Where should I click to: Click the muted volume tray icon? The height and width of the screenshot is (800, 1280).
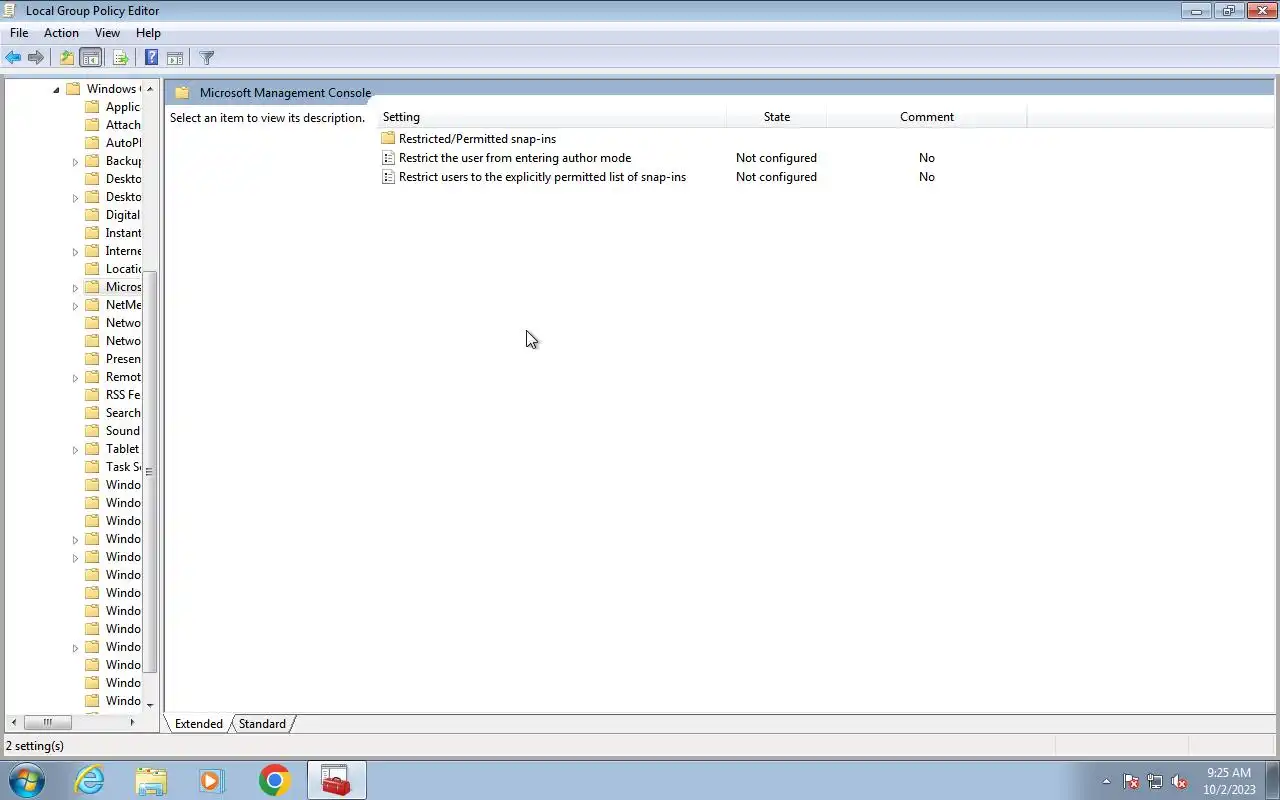1180,781
